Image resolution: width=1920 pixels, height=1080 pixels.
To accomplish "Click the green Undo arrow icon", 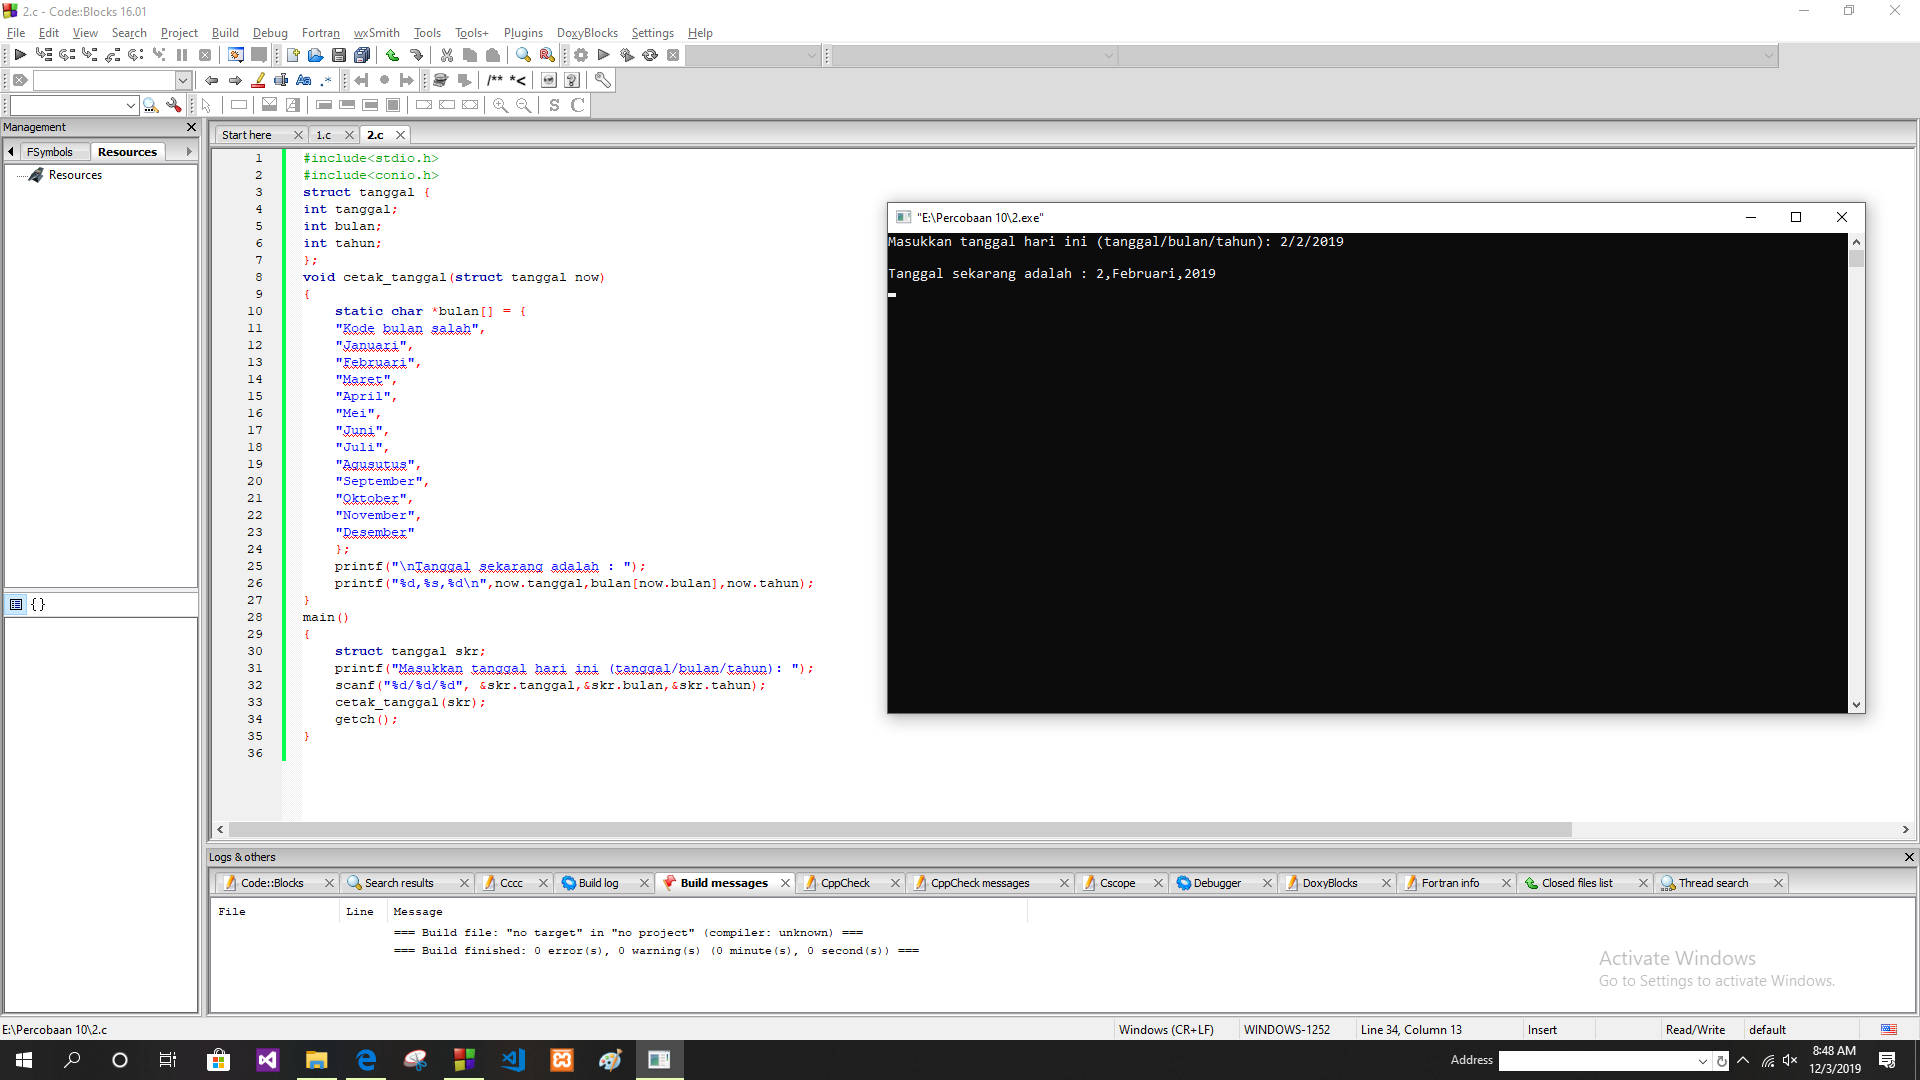I will pos(393,55).
